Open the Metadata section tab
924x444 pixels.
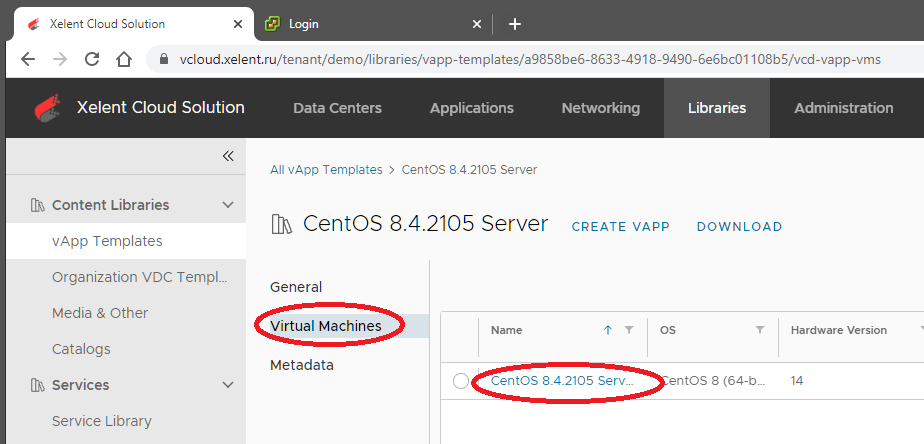click(302, 365)
